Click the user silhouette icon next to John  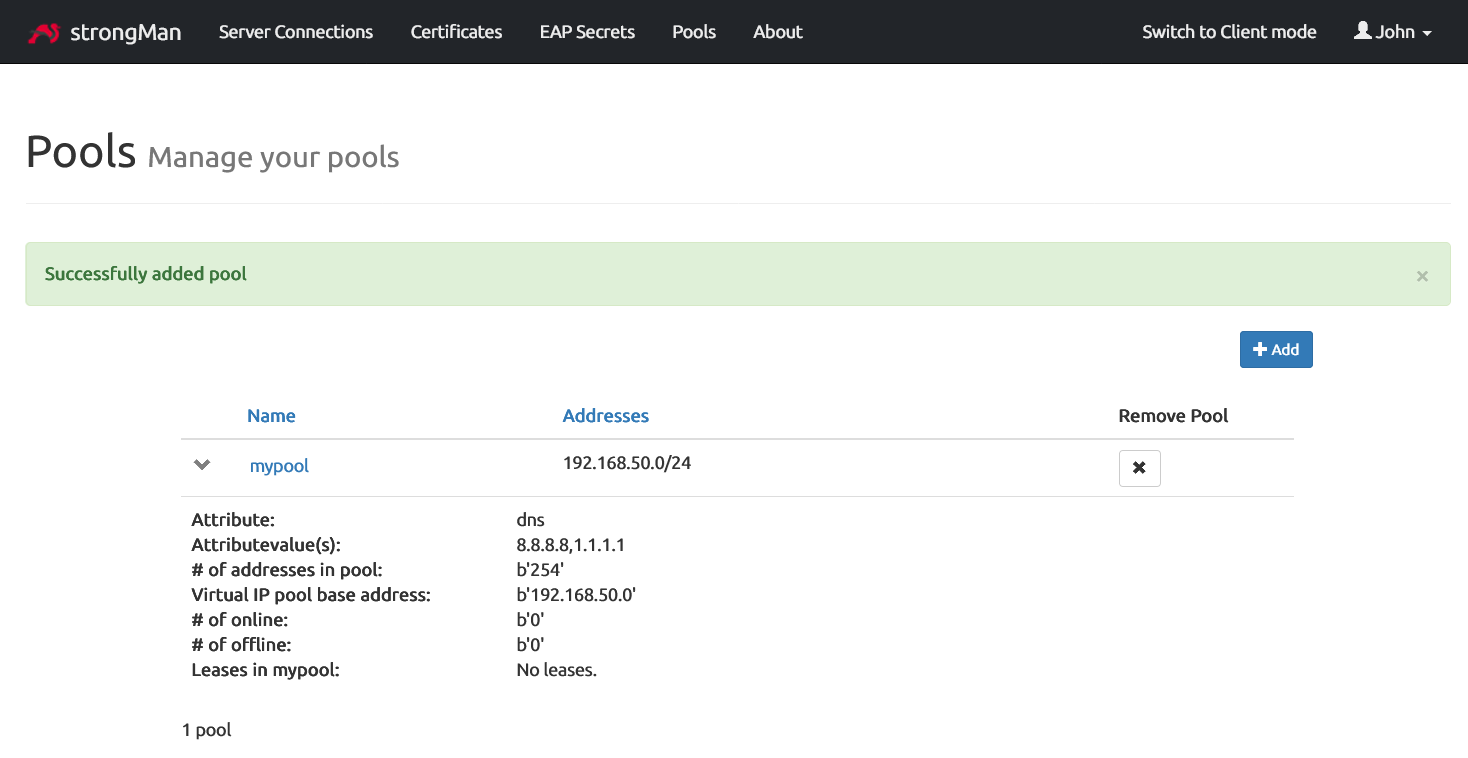click(1363, 31)
